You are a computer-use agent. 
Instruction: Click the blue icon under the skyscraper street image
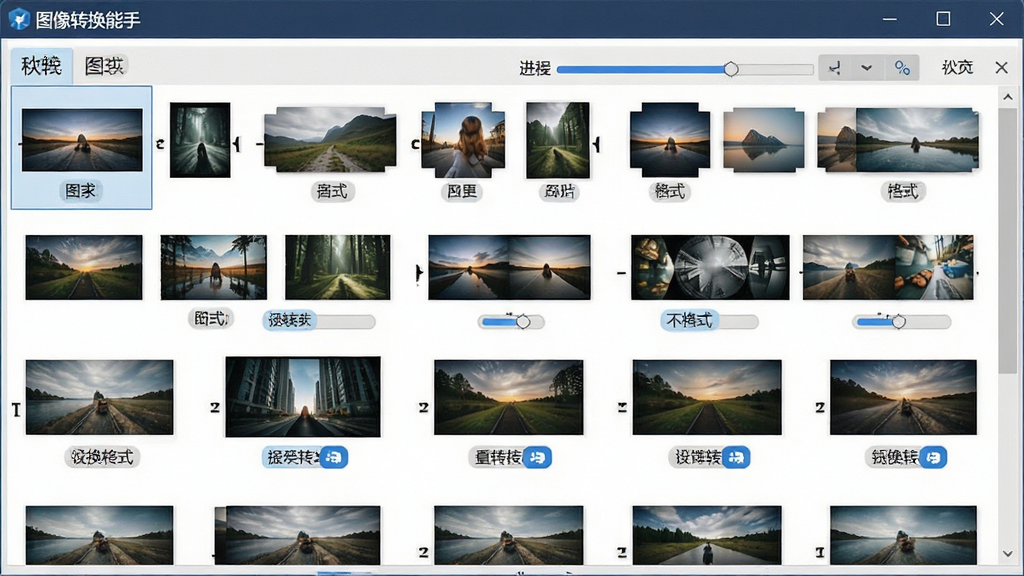pyautogui.click(x=334, y=457)
